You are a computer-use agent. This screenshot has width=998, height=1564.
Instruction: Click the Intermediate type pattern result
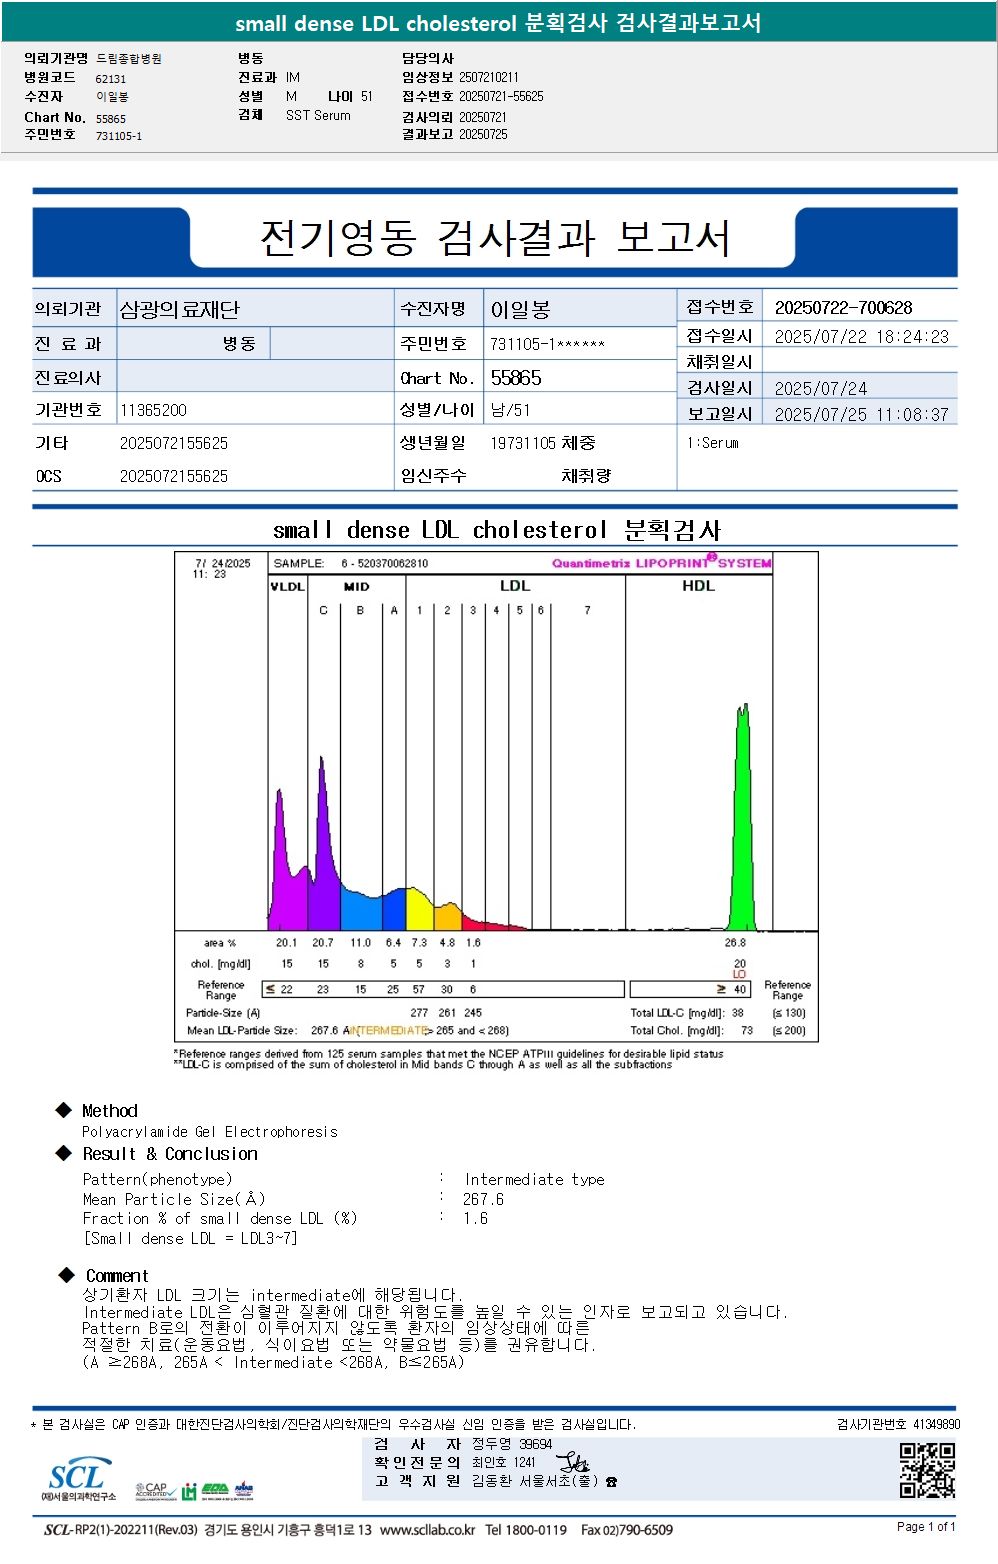(534, 1180)
